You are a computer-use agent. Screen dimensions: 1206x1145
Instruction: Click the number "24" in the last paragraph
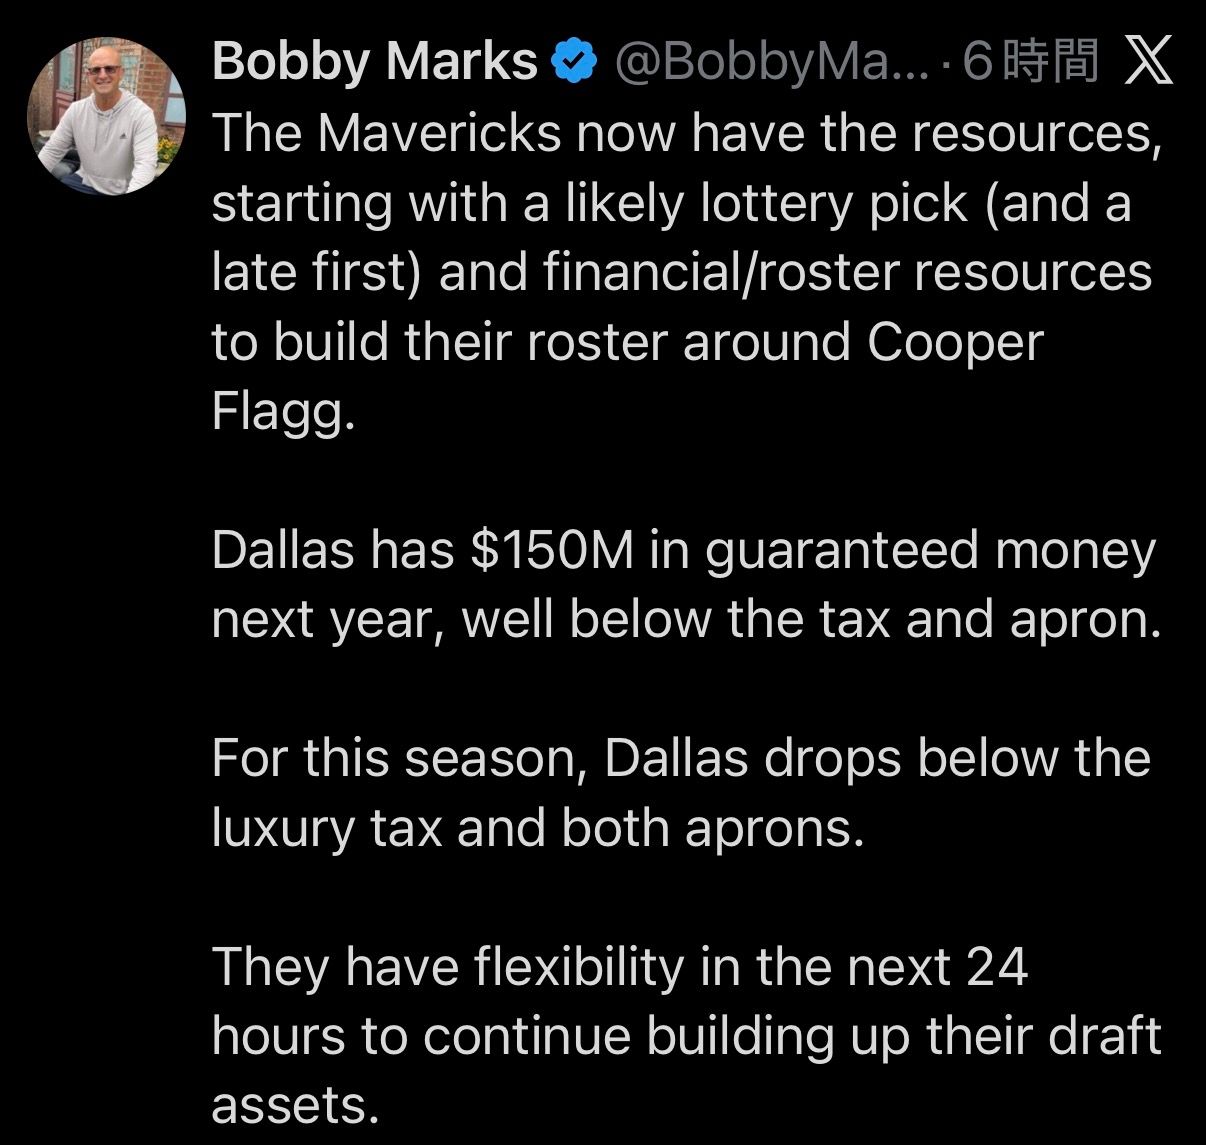tap(997, 967)
